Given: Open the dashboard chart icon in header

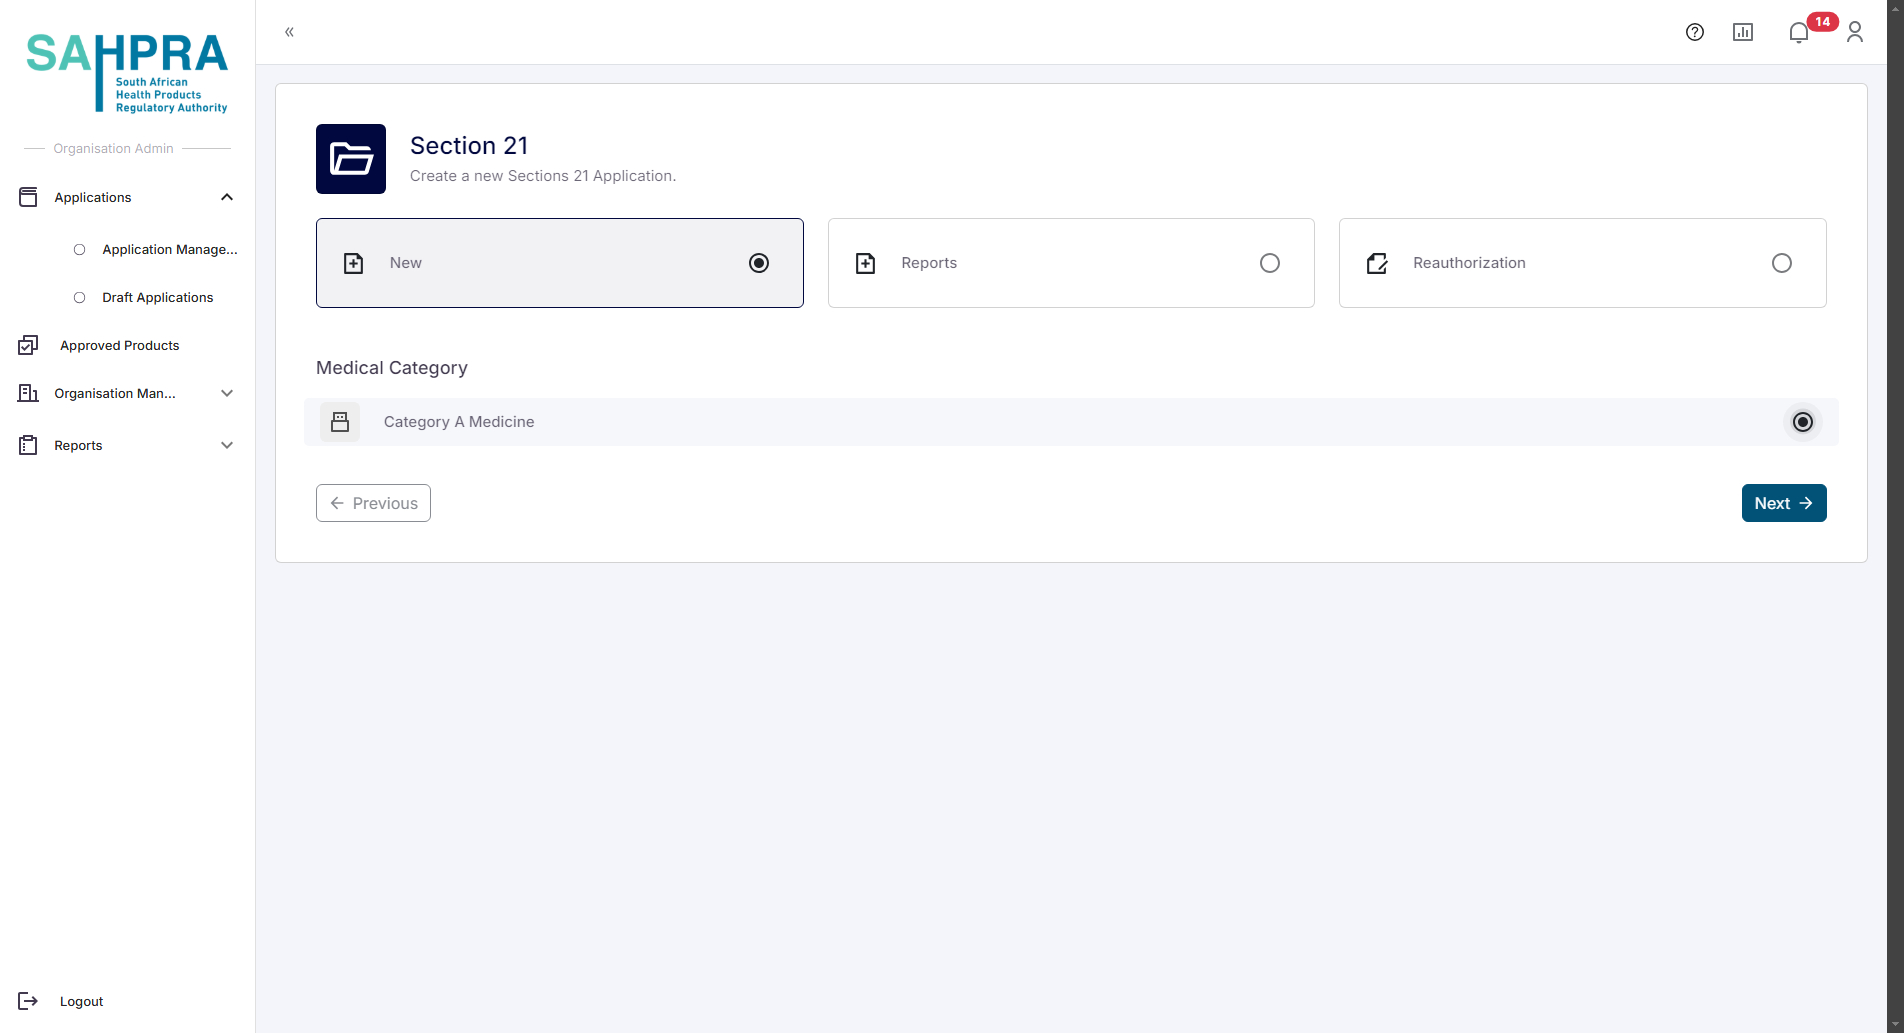Looking at the screenshot, I should [1742, 32].
